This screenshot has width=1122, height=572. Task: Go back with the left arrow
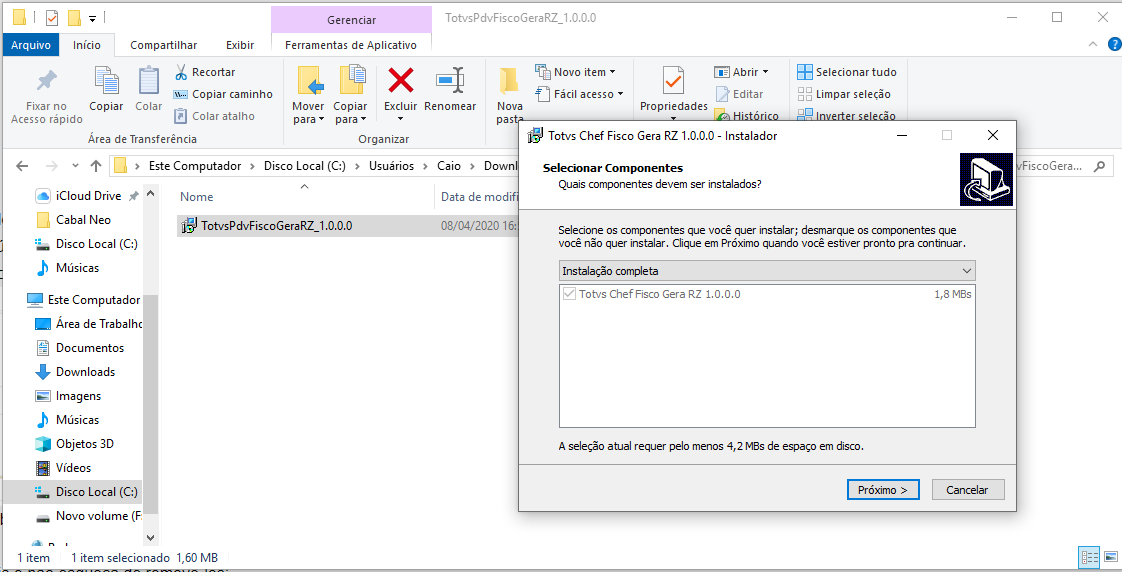coord(22,166)
